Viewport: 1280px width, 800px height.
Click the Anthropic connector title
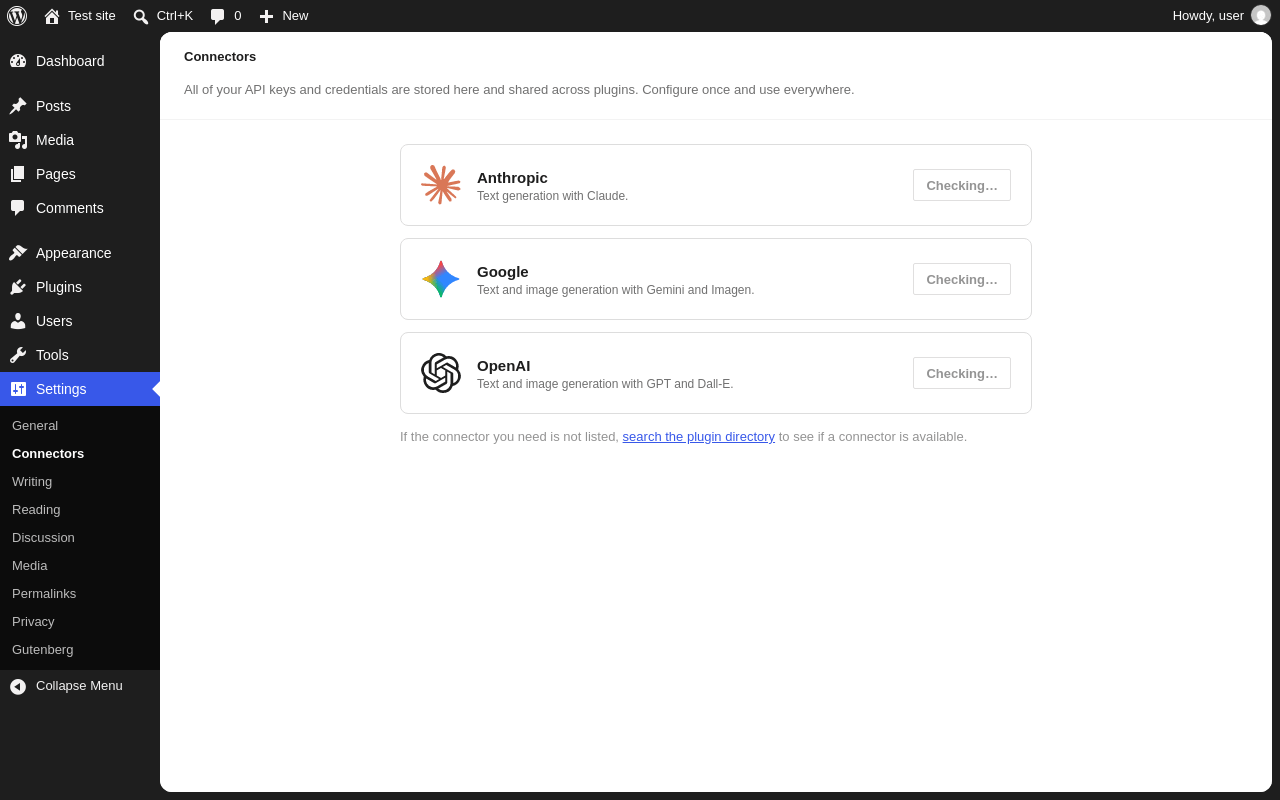[512, 177]
